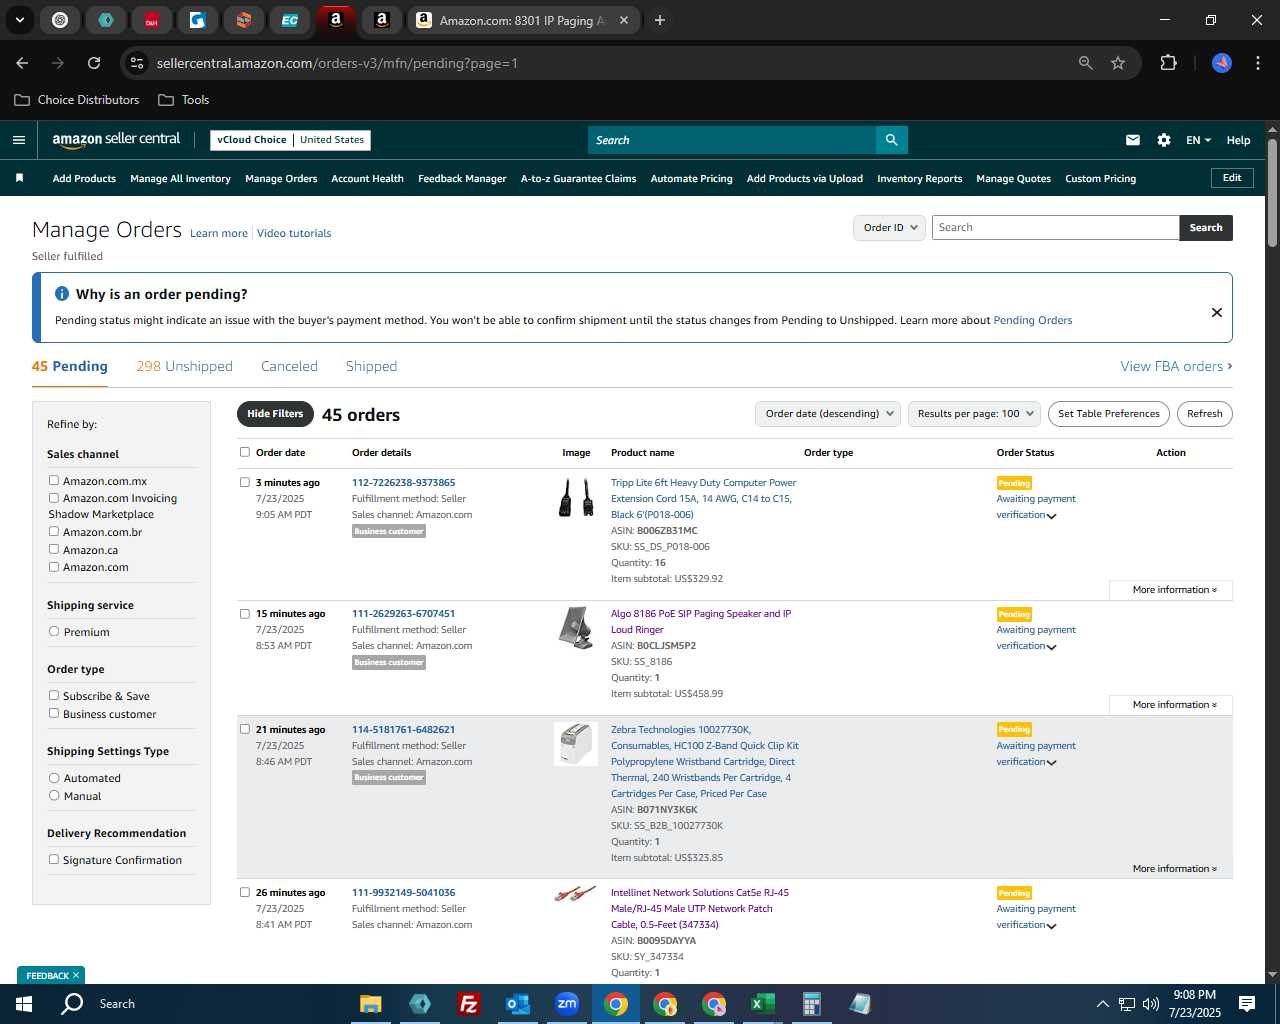Screen dimensions: 1280x1024
Task: Switch to the 298 Unshipped tab
Action: [x=184, y=366]
